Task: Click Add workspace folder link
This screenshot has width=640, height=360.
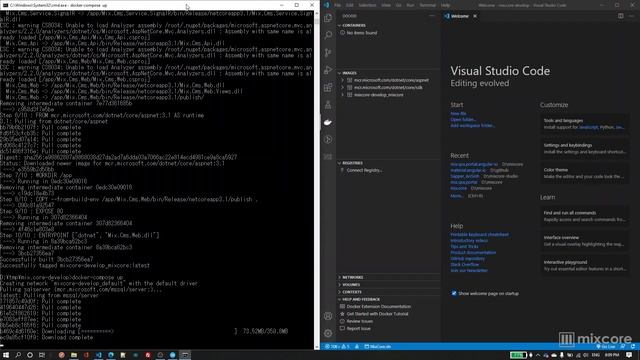Action: coord(472,126)
